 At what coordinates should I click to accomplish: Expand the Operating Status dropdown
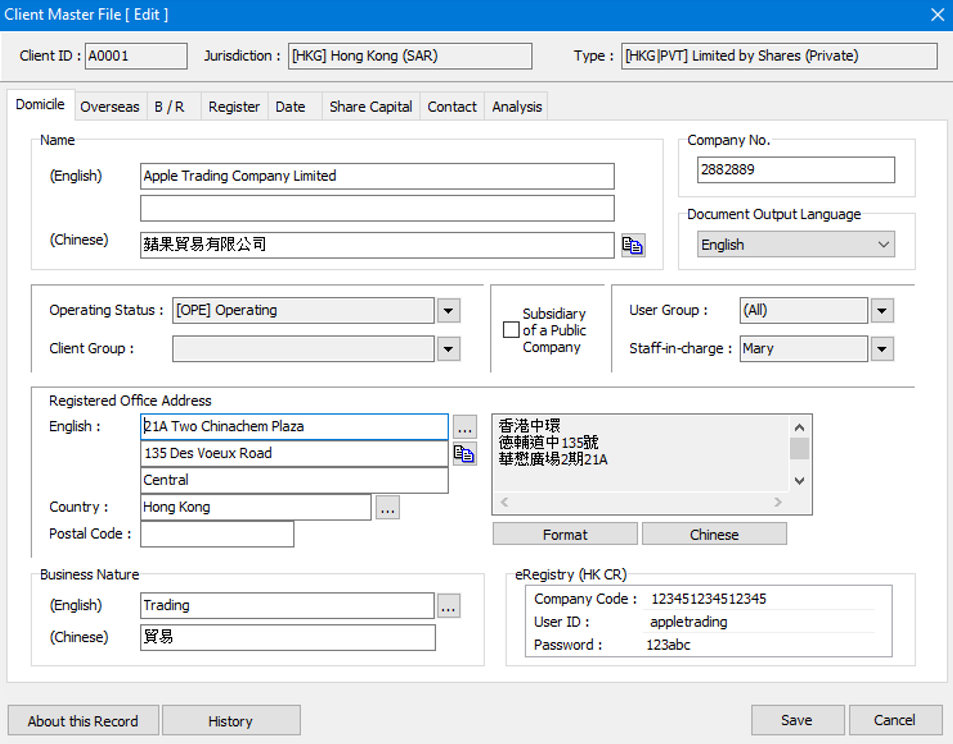449,311
